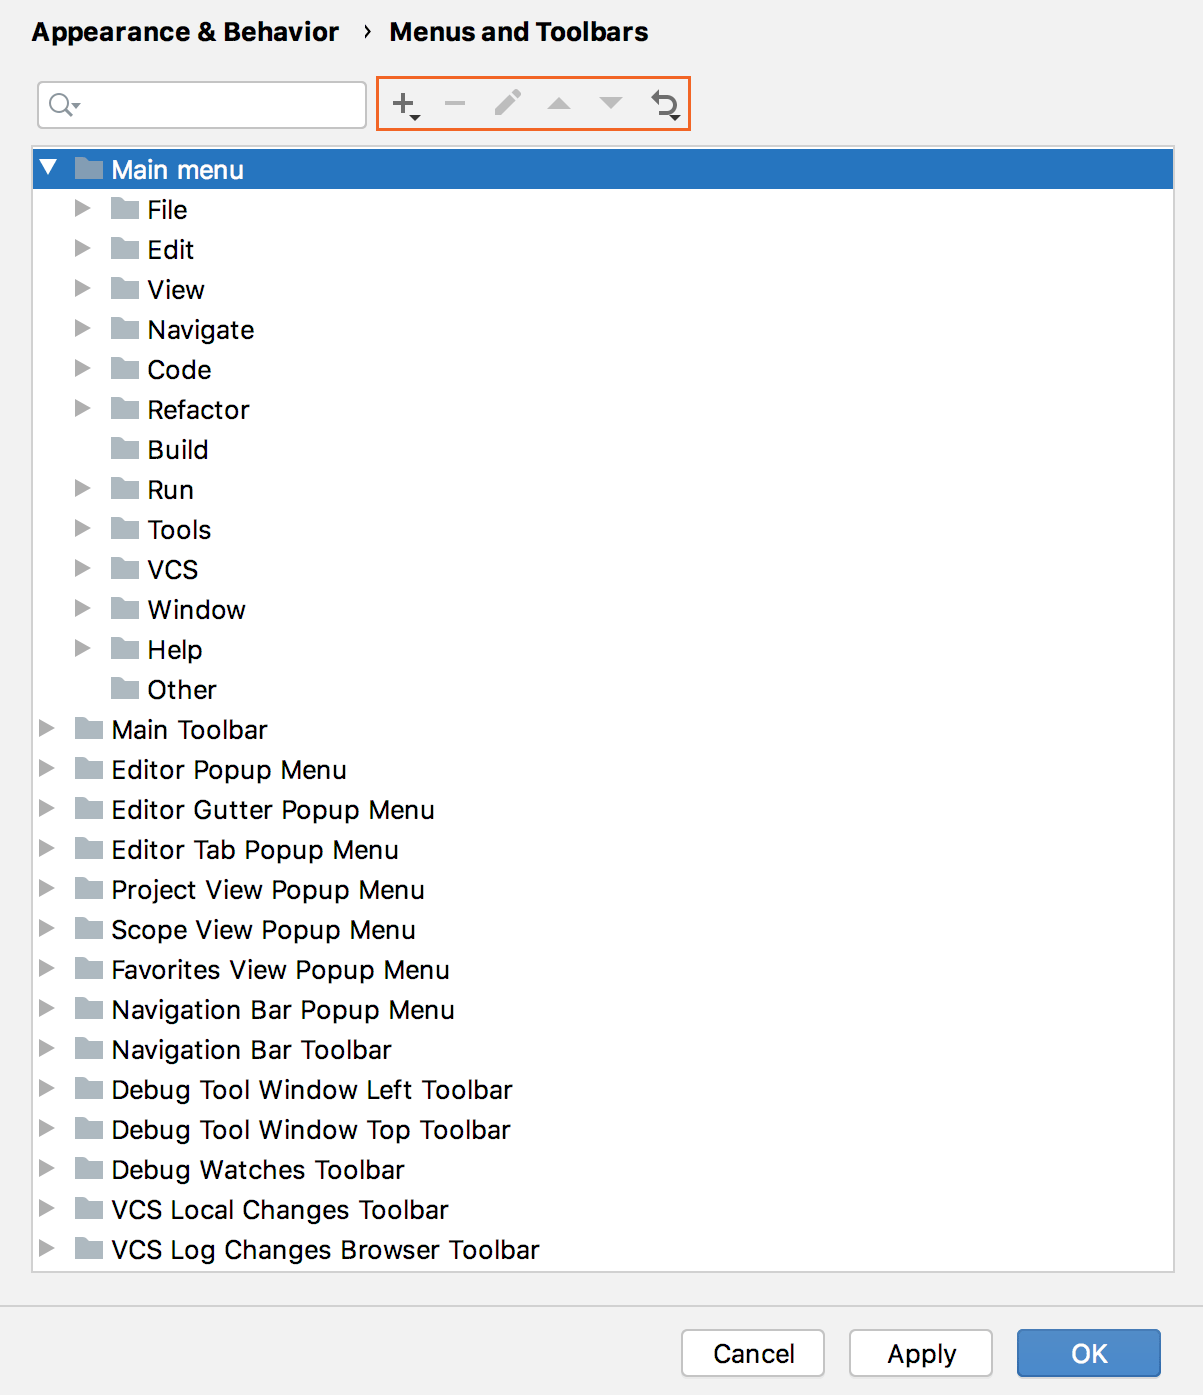Screen dimensions: 1203x1395
Task: Click the Move Down arrow icon
Action: point(611,103)
